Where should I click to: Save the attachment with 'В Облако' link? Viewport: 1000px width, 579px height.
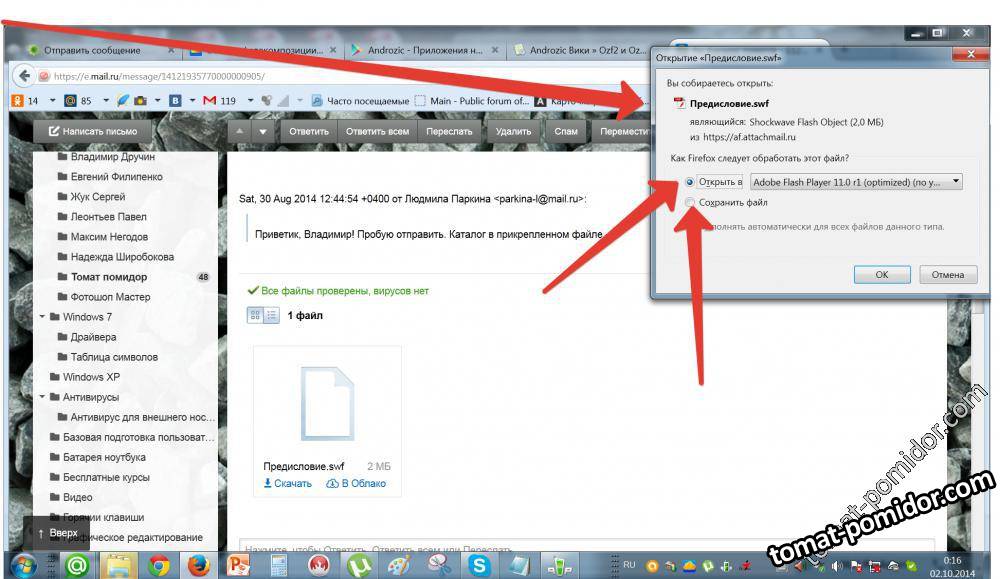point(356,484)
